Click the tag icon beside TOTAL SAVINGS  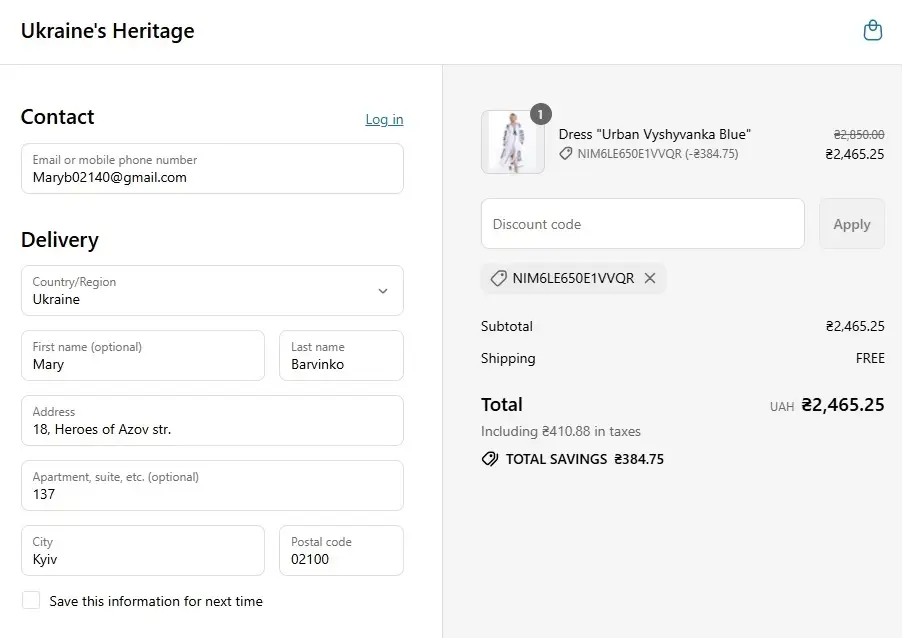coord(489,459)
